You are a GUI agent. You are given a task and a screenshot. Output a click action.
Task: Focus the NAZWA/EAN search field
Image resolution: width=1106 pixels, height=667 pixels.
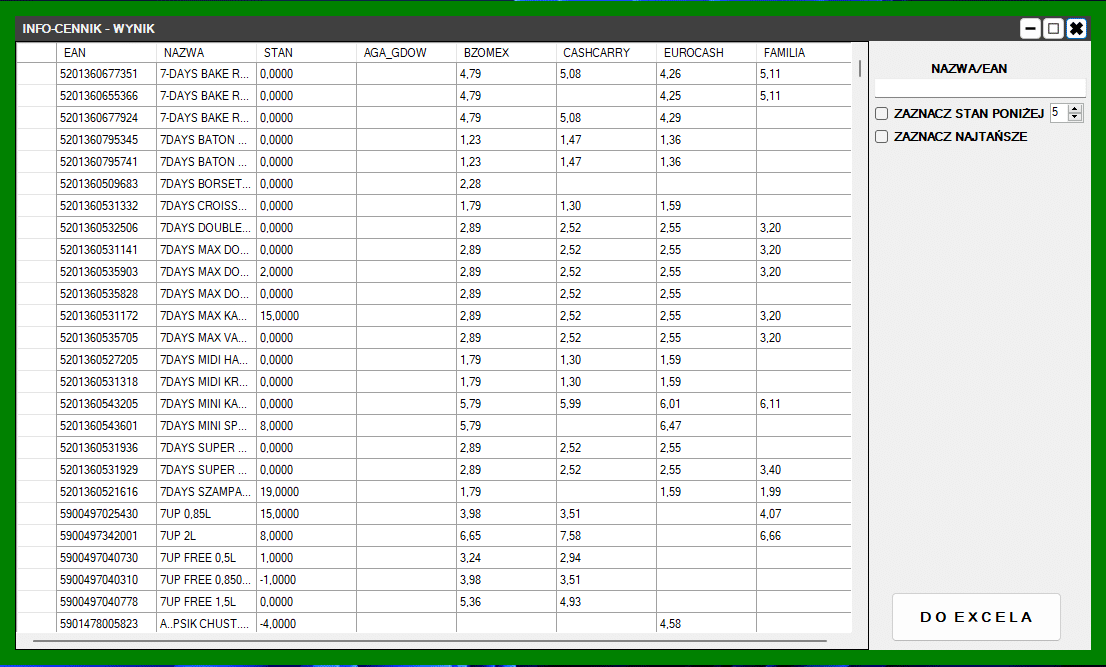pos(980,87)
